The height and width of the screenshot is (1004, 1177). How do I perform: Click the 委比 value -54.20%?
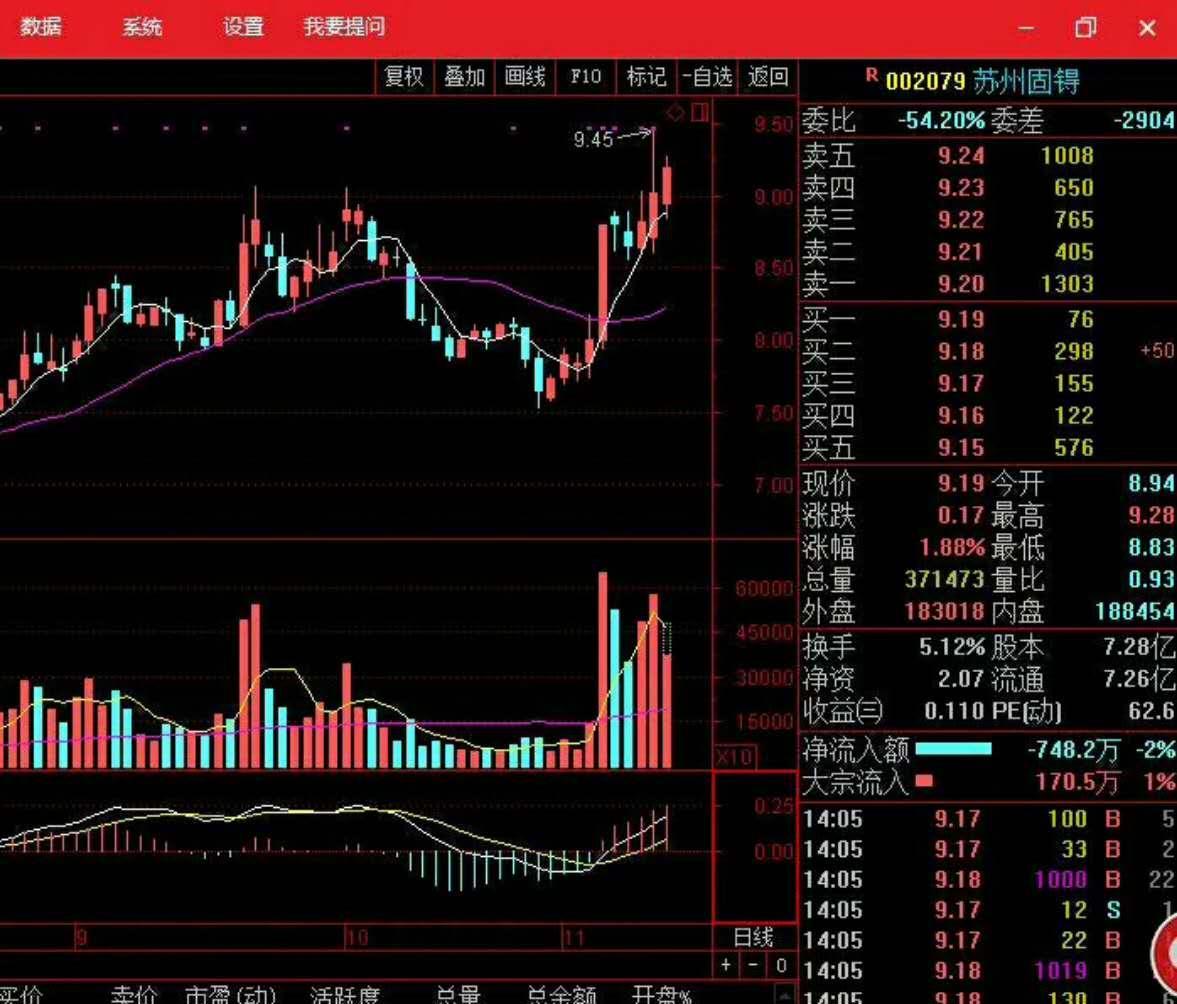(x=941, y=120)
